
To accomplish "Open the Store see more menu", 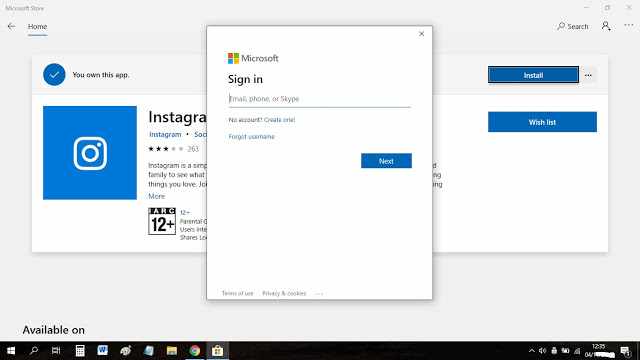I will pyautogui.click(x=629, y=26).
